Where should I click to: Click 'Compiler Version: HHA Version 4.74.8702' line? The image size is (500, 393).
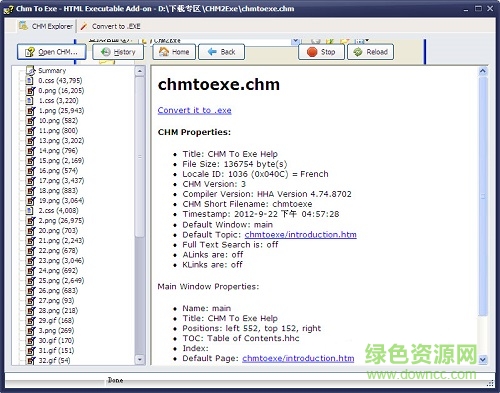(x=267, y=194)
